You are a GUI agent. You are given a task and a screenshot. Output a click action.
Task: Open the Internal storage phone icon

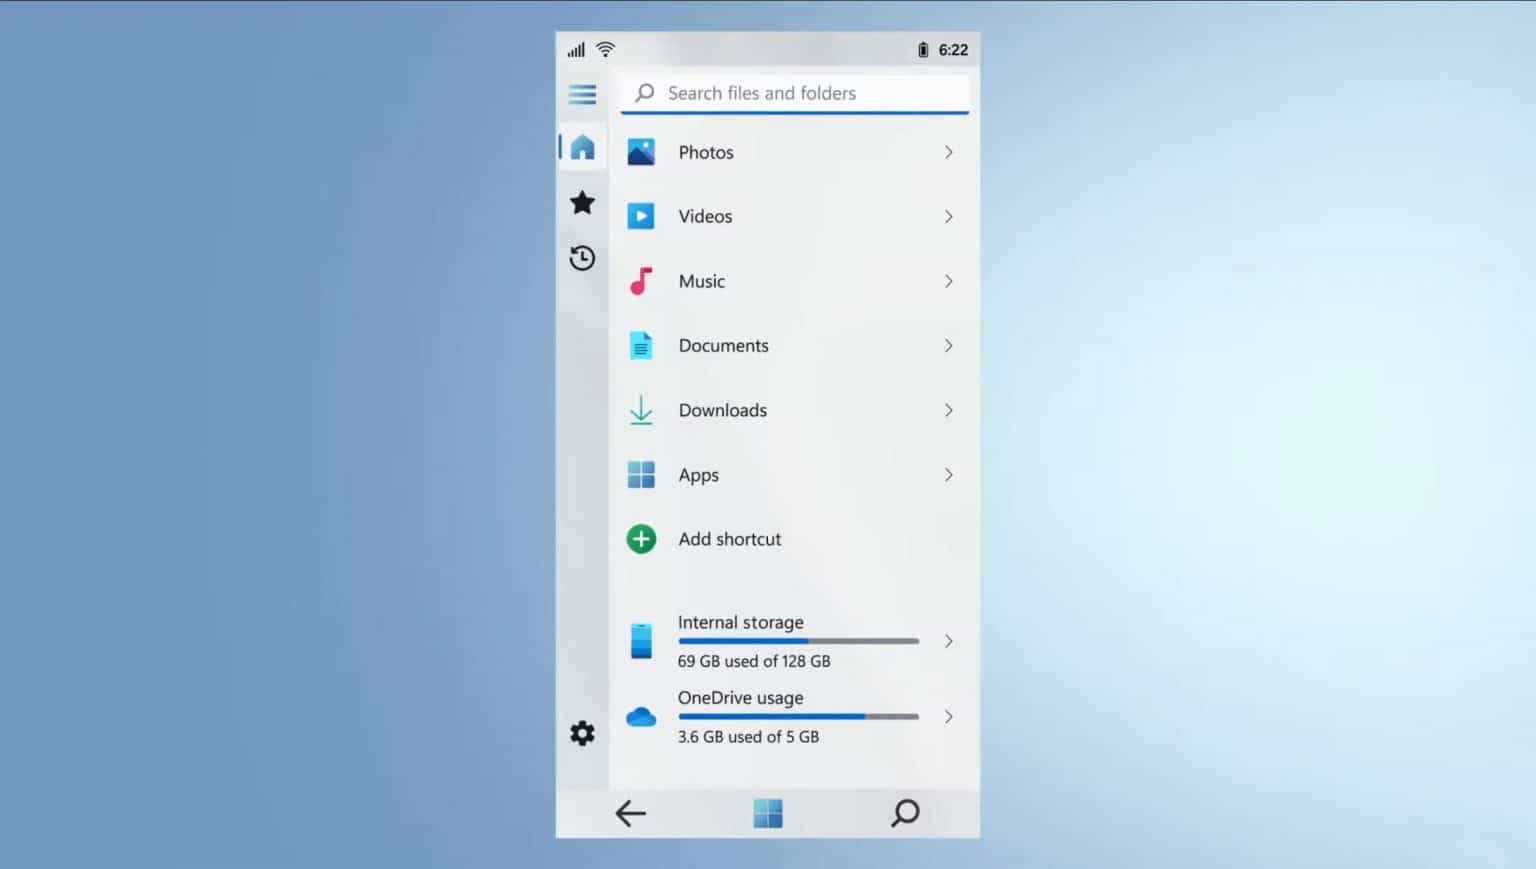(640, 641)
